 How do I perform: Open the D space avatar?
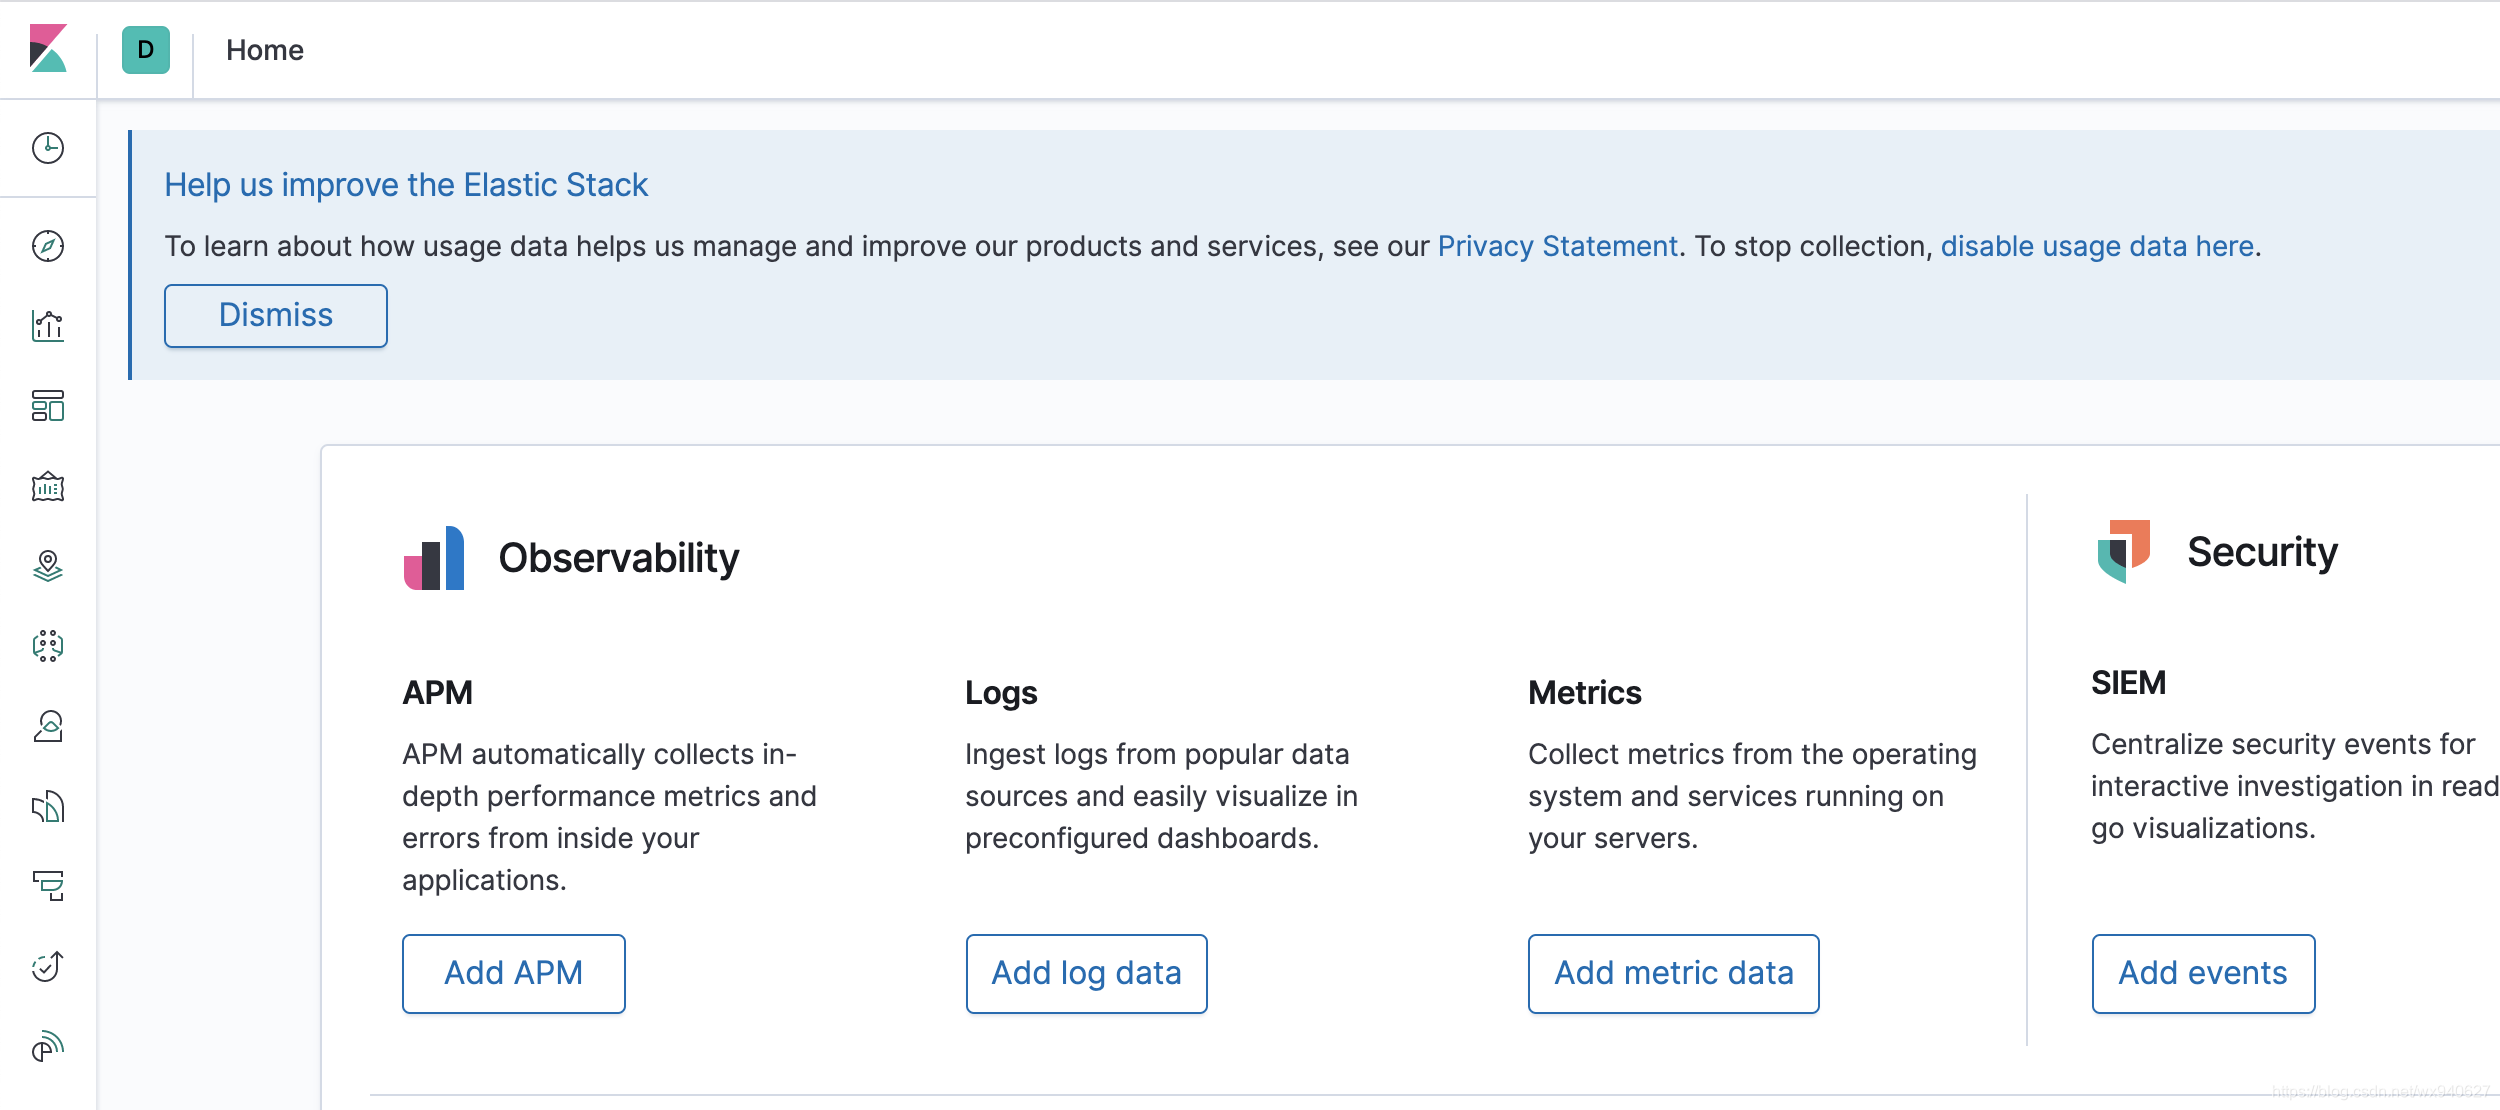click(146, 50)
